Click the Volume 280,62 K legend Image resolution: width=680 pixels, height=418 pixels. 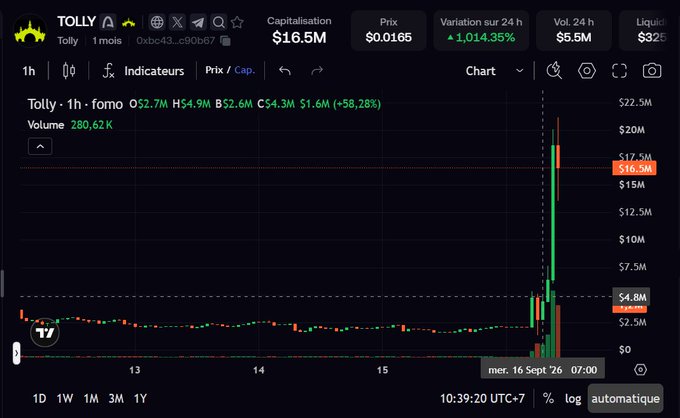coord(70,125)
